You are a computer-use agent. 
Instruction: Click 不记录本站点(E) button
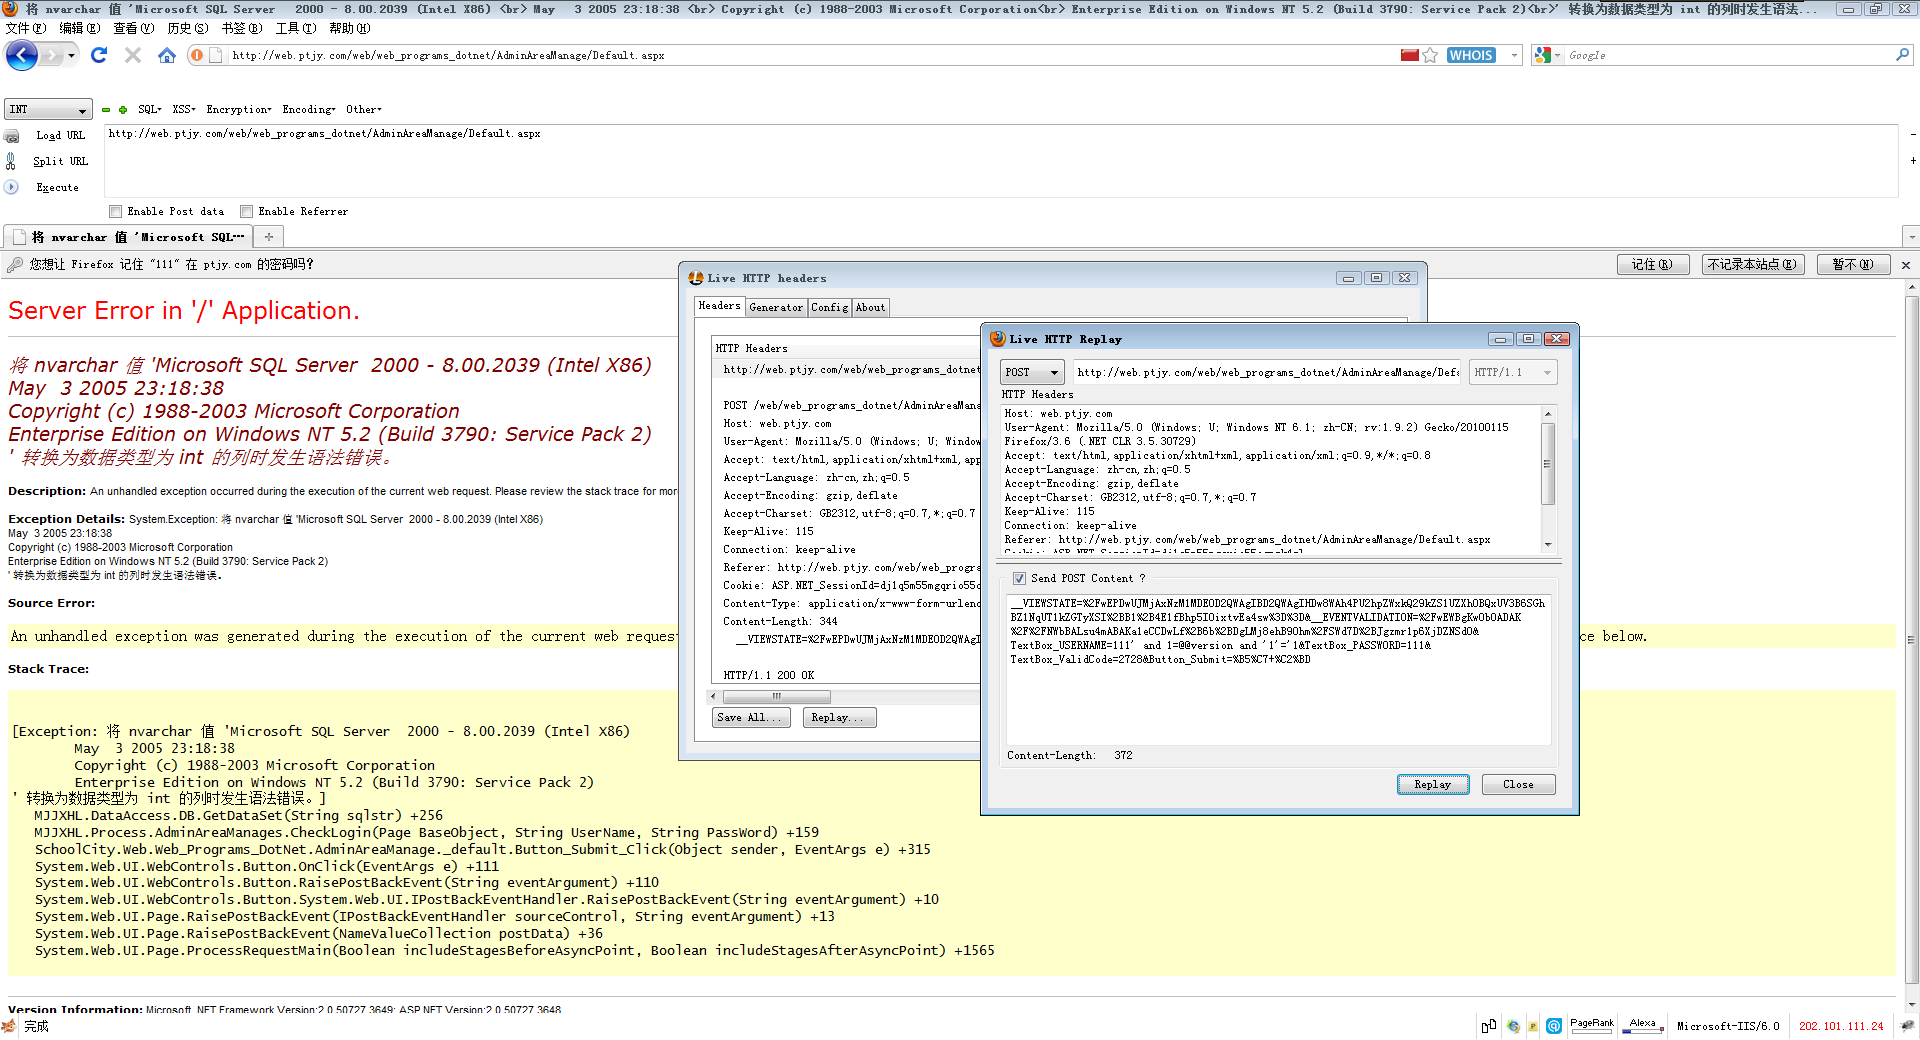click(x=1752, y=264)
